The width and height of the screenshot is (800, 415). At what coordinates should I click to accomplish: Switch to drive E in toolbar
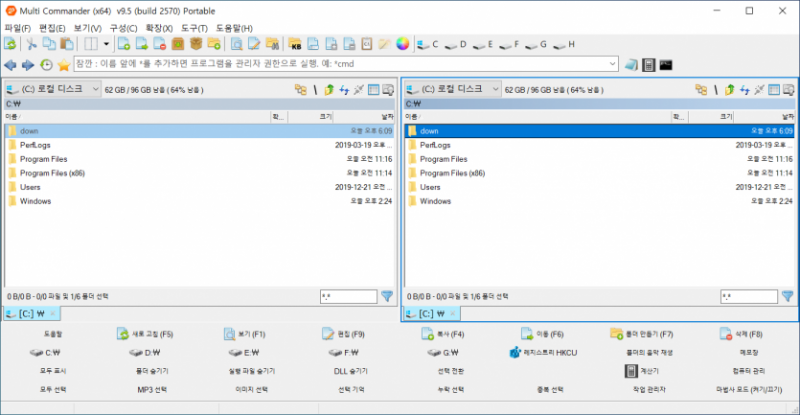point(483,45)
